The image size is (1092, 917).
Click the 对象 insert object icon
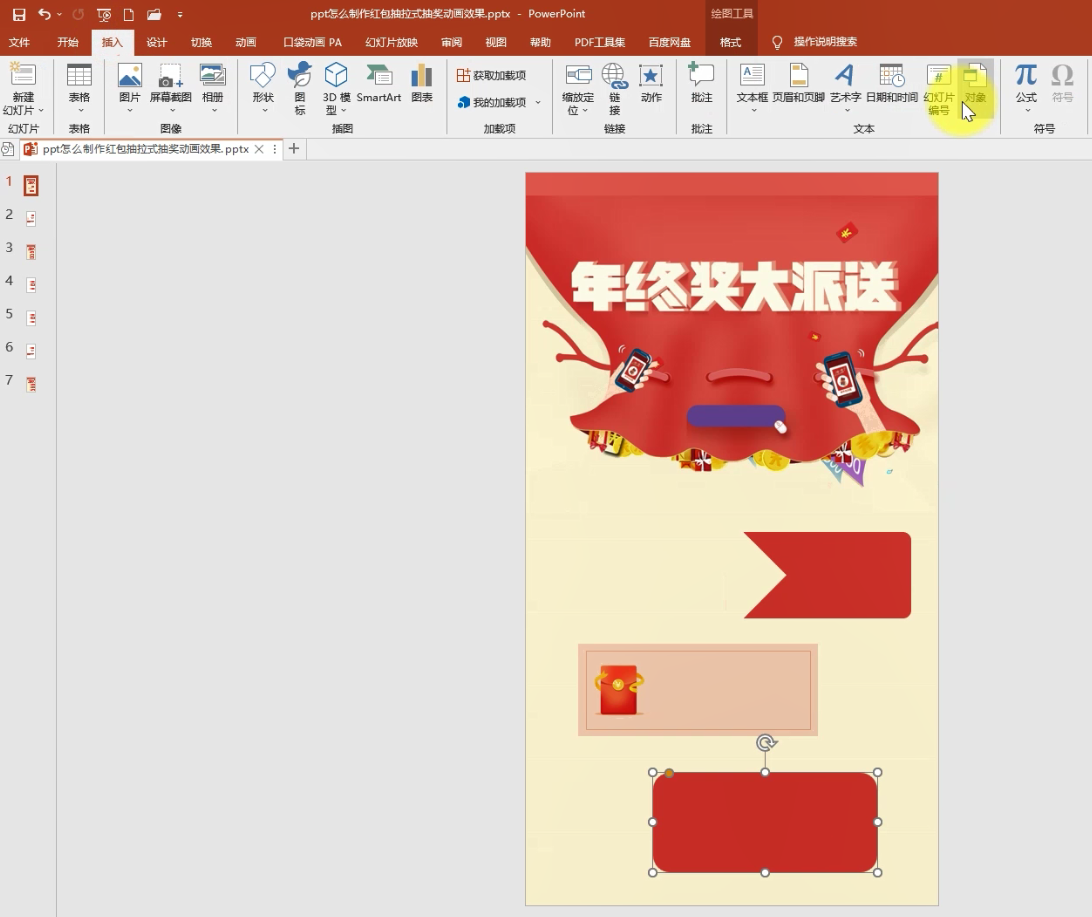pos(975,75)
